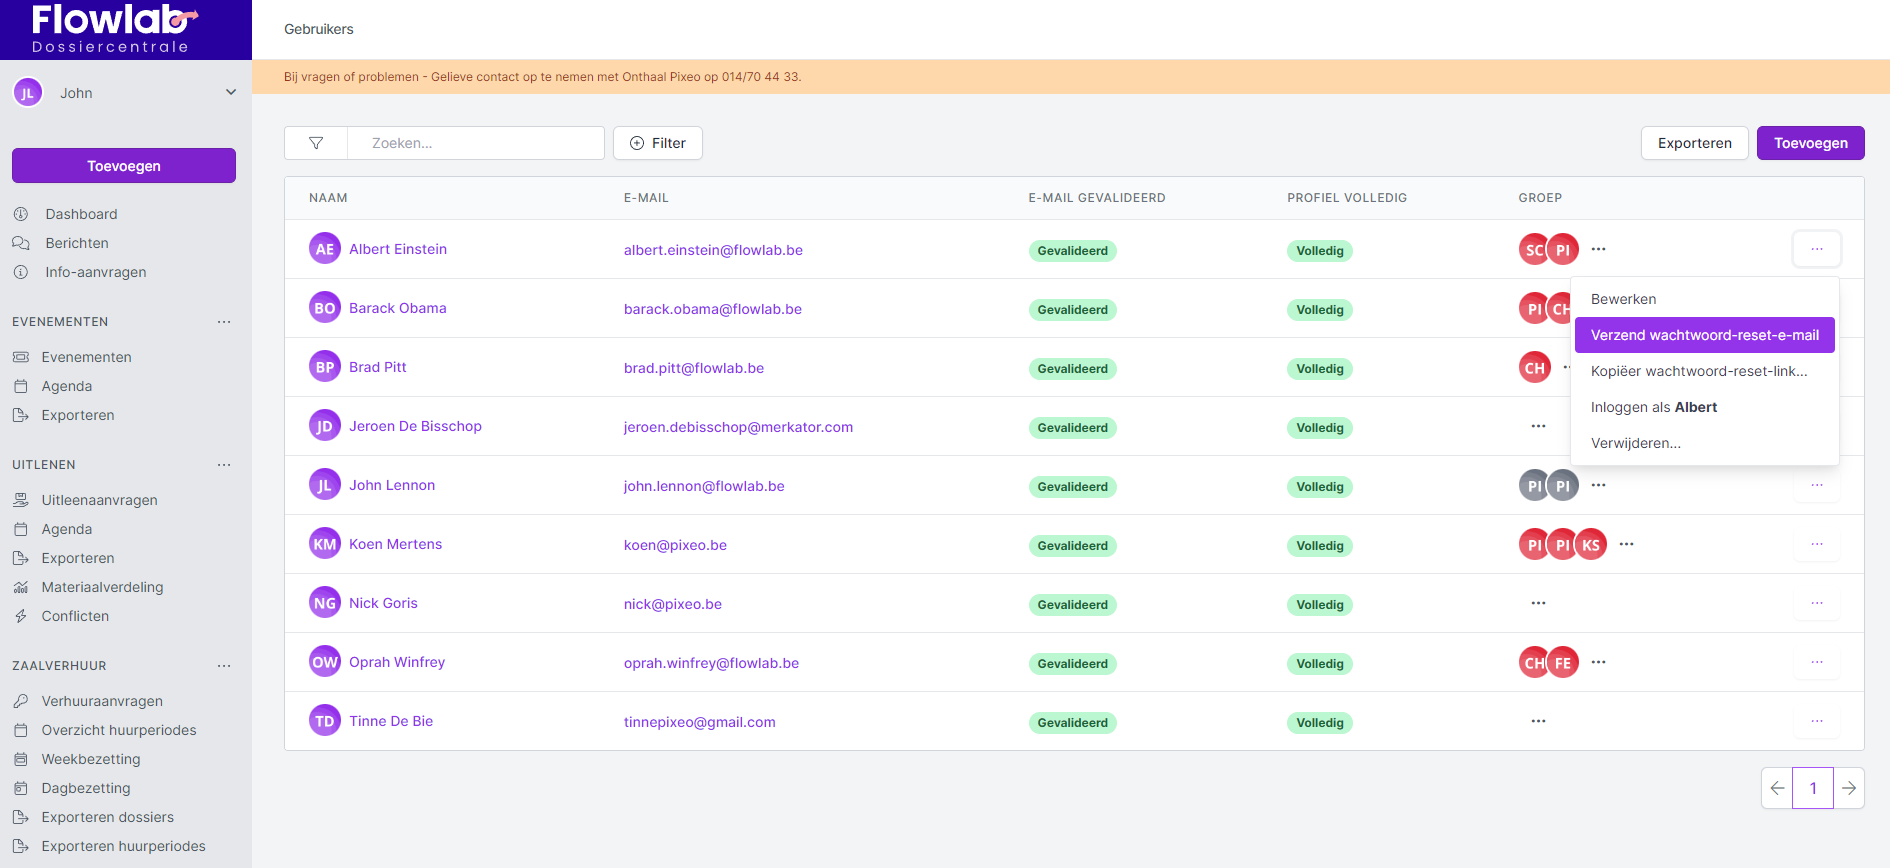
Task: Click into the Zoeken search field
Action: pyautogui.click(x=476, y=143)
